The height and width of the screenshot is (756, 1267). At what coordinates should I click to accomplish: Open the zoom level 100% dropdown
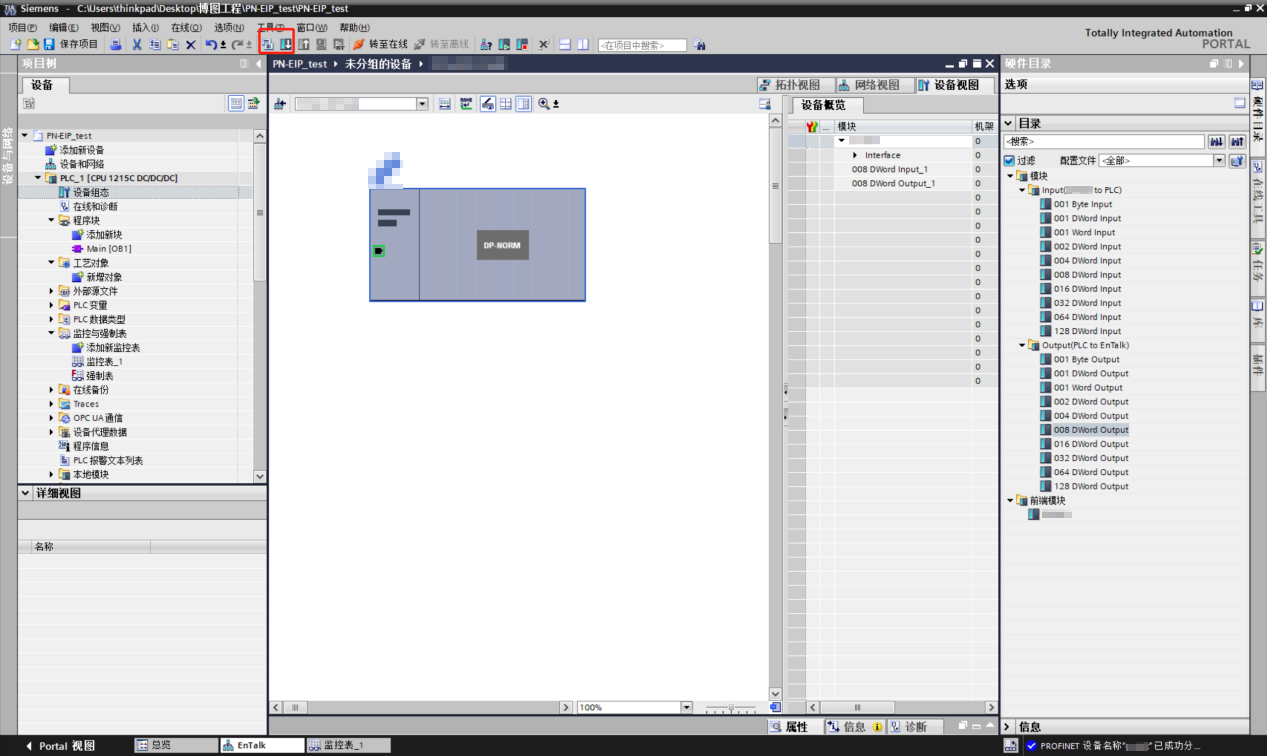coord(686,707)
